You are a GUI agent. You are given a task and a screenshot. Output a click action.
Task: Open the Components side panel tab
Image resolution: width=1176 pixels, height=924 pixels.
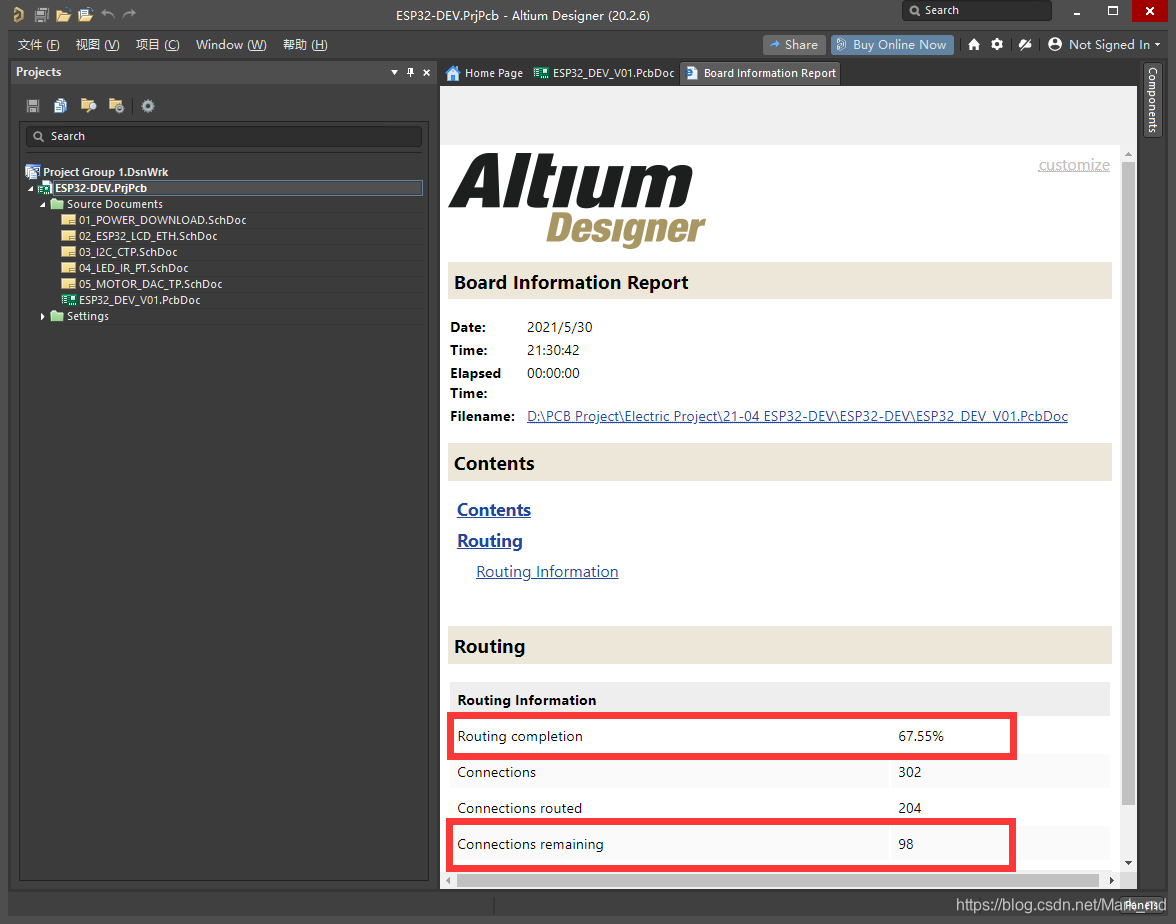[x=1152, y=99]
